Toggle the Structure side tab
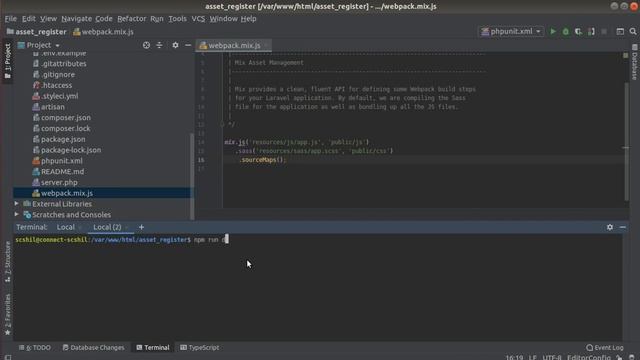 click(7, 262)
